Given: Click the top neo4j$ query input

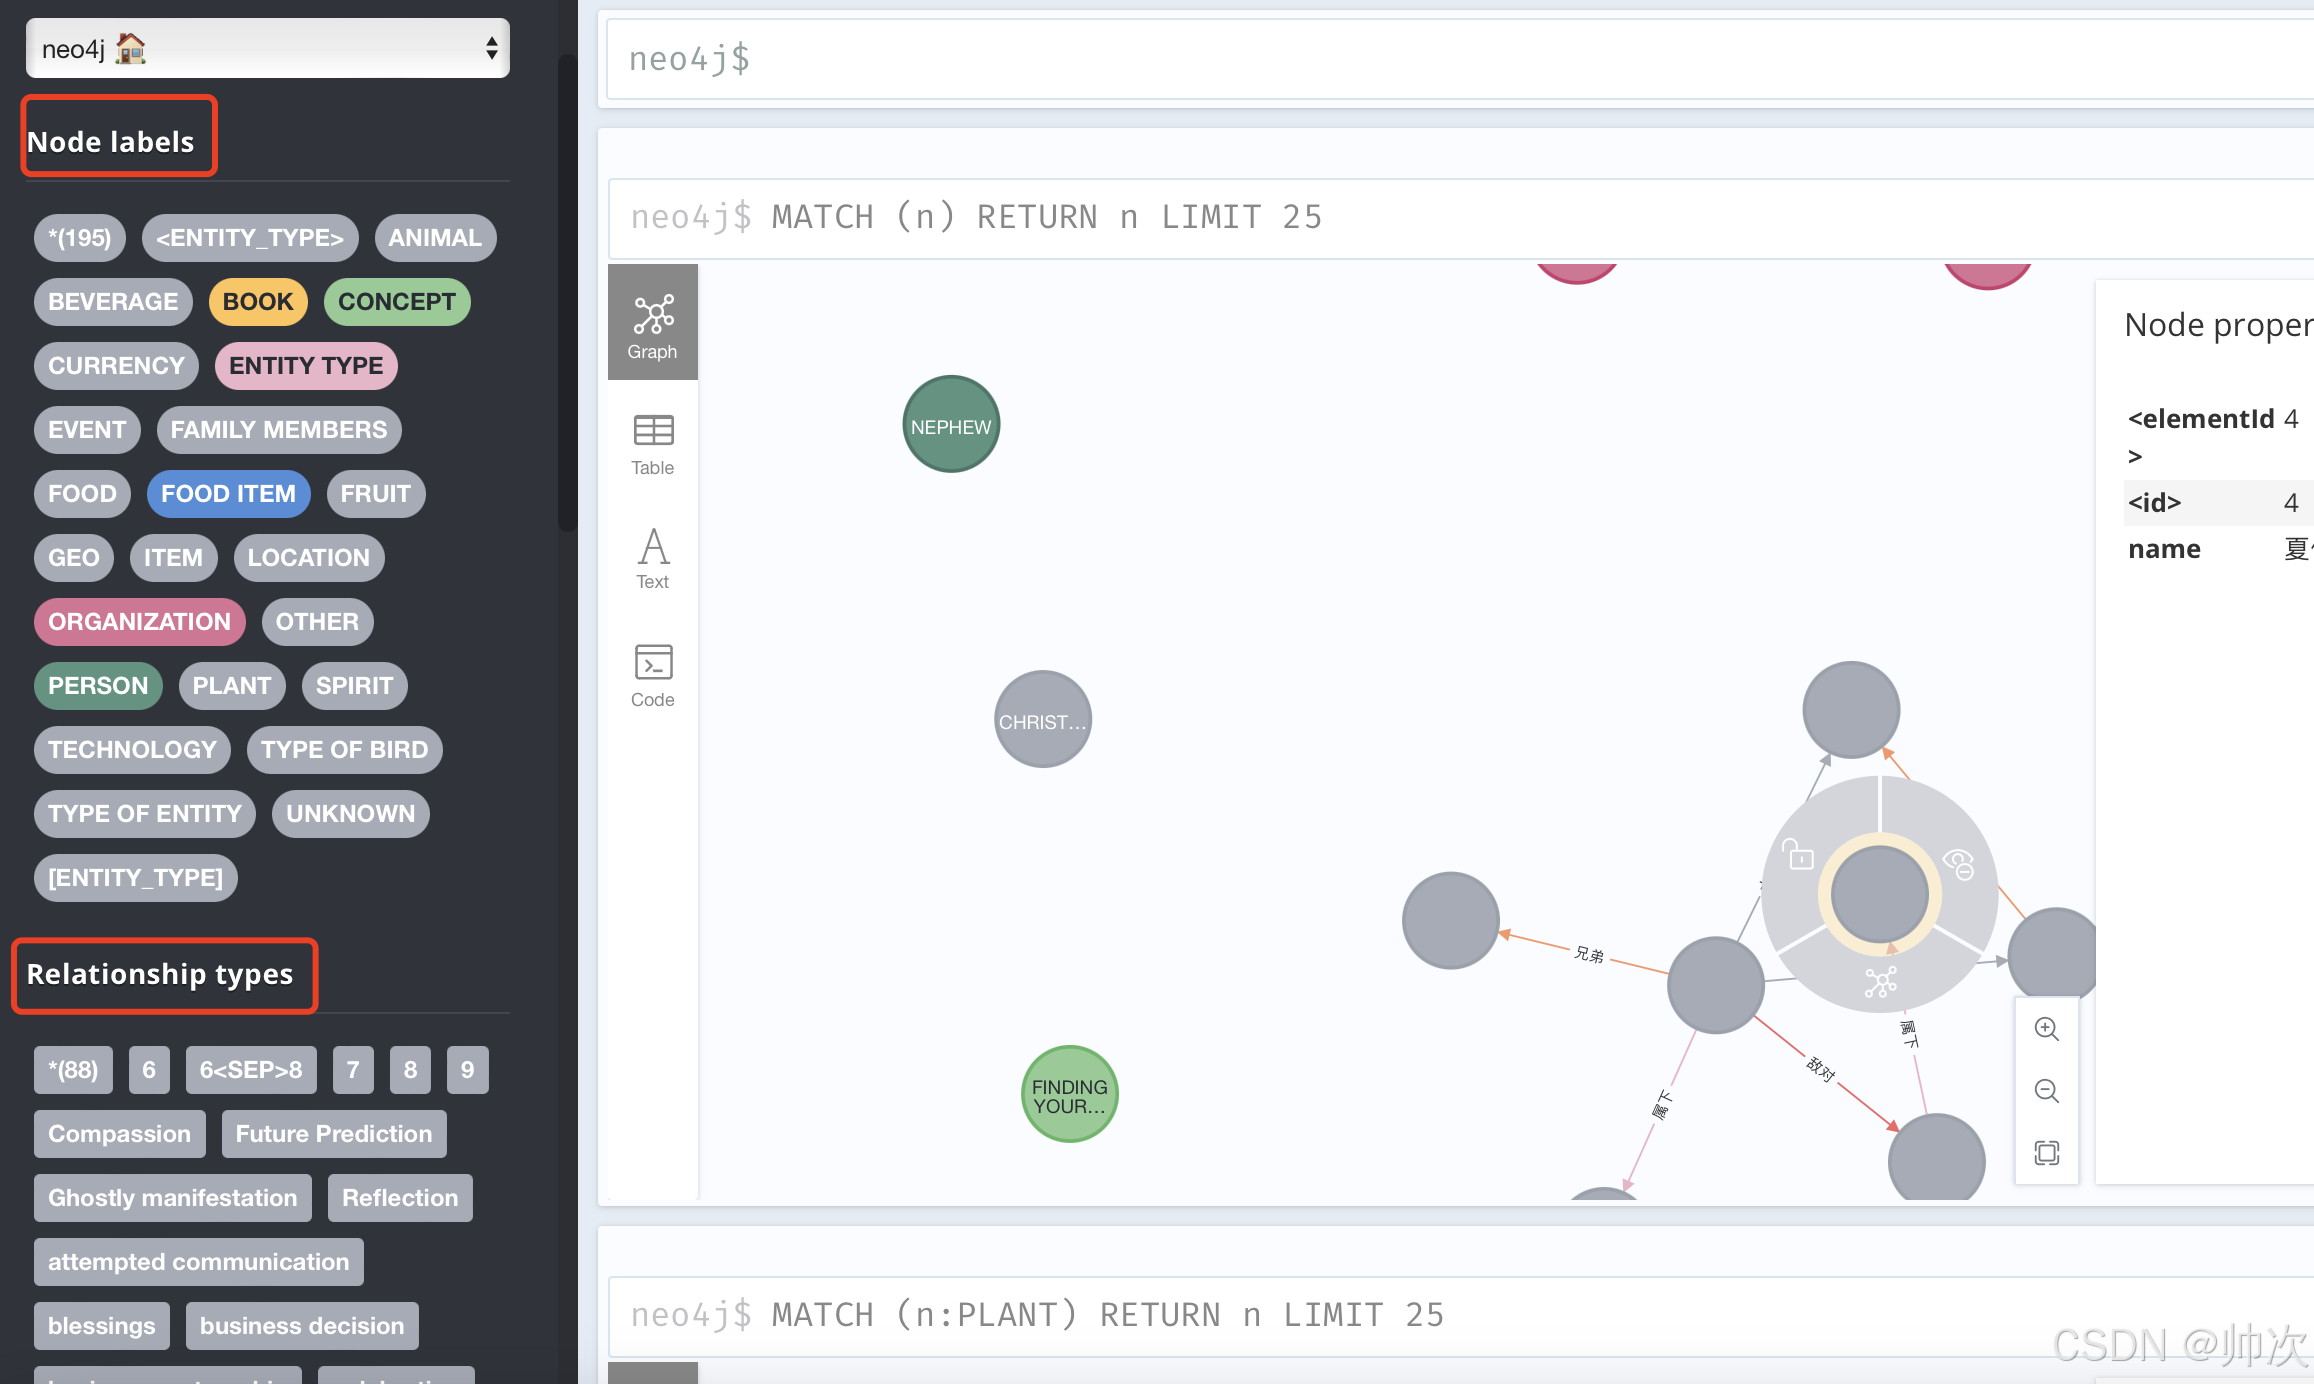Looking at the screenshot, I should pos(1460,59).
